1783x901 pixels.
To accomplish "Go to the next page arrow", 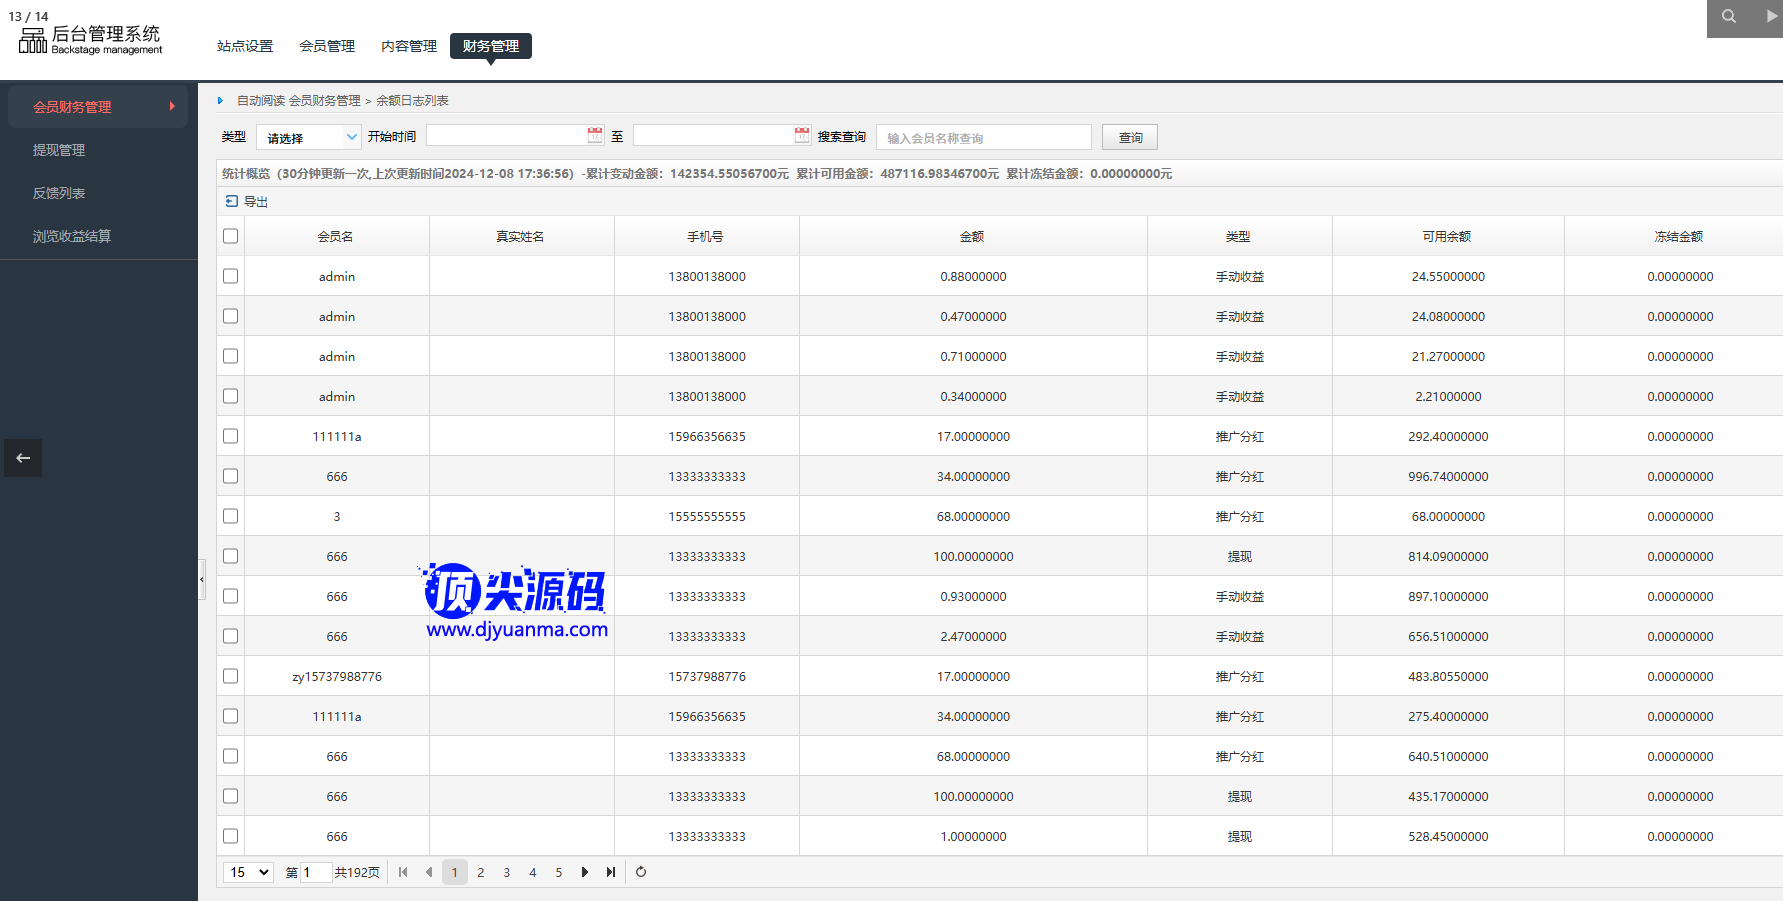I will (585, 872).
